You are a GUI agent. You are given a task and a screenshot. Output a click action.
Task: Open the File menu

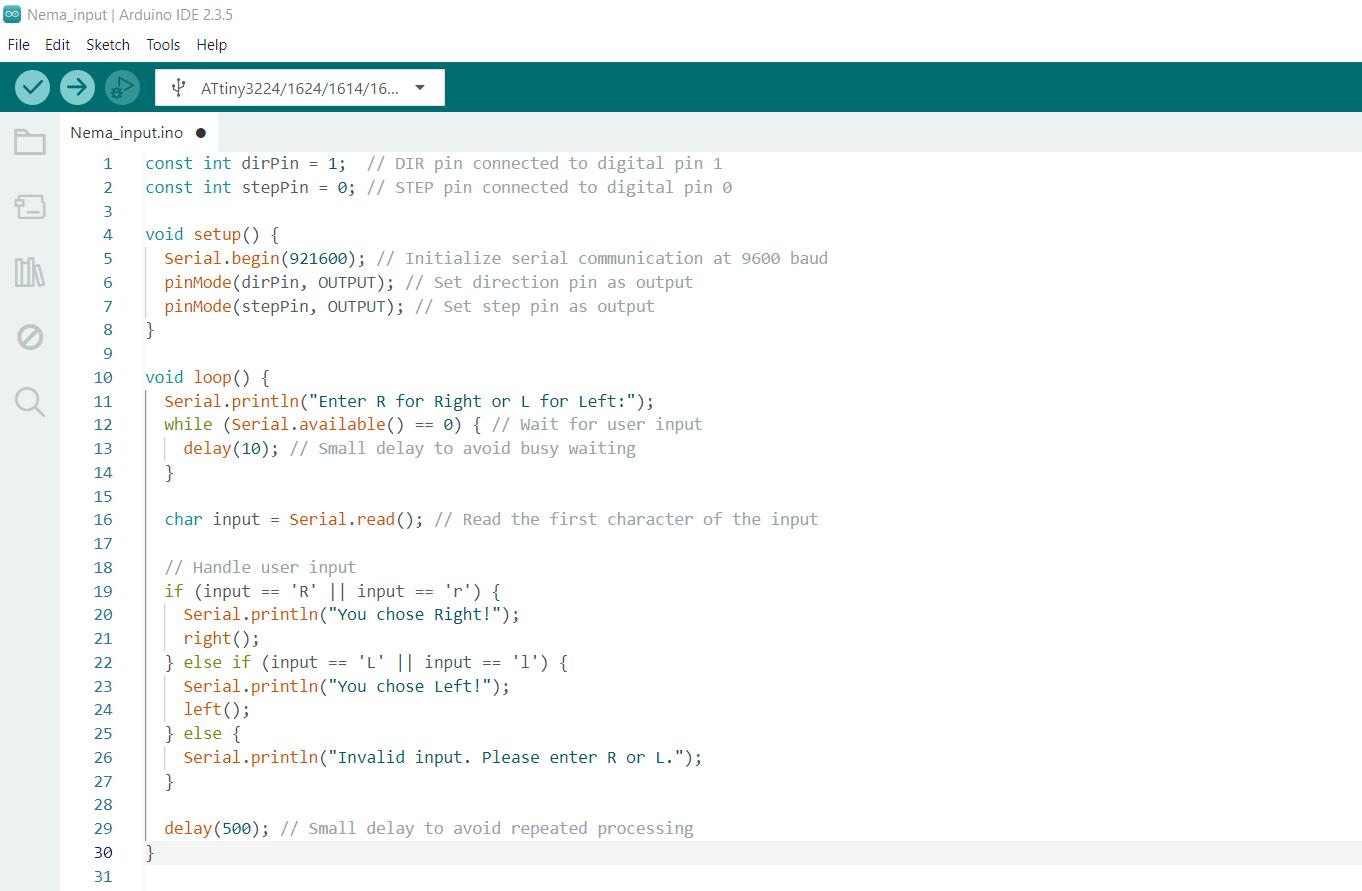(x=18, y=45)
